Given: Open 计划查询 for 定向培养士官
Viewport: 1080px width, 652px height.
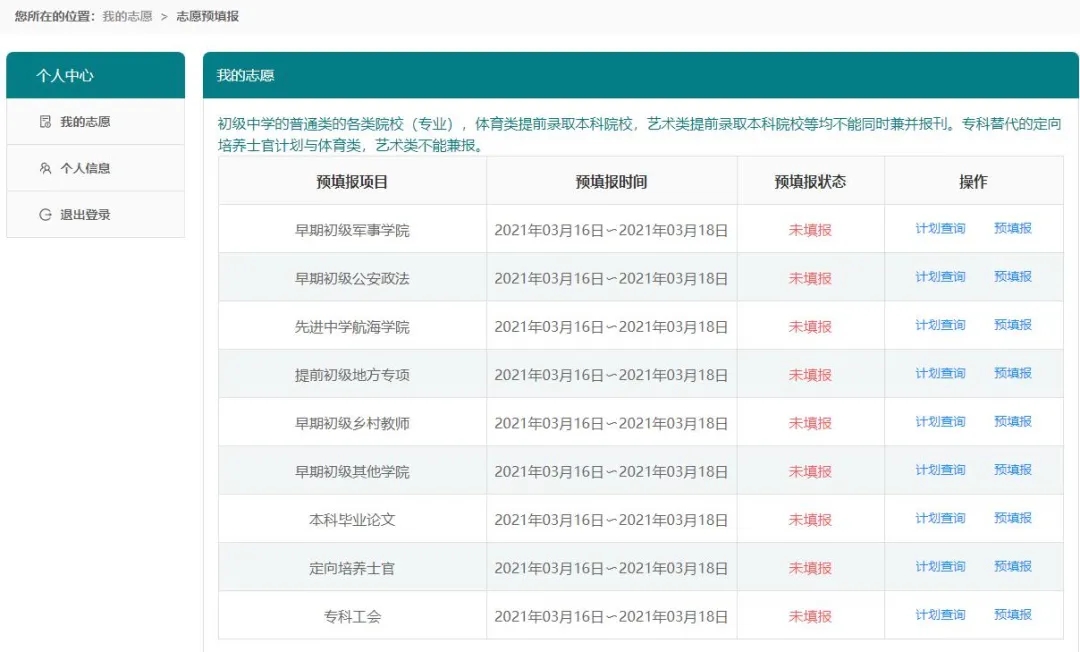Looking at the screenshot, I should [940, 566].
